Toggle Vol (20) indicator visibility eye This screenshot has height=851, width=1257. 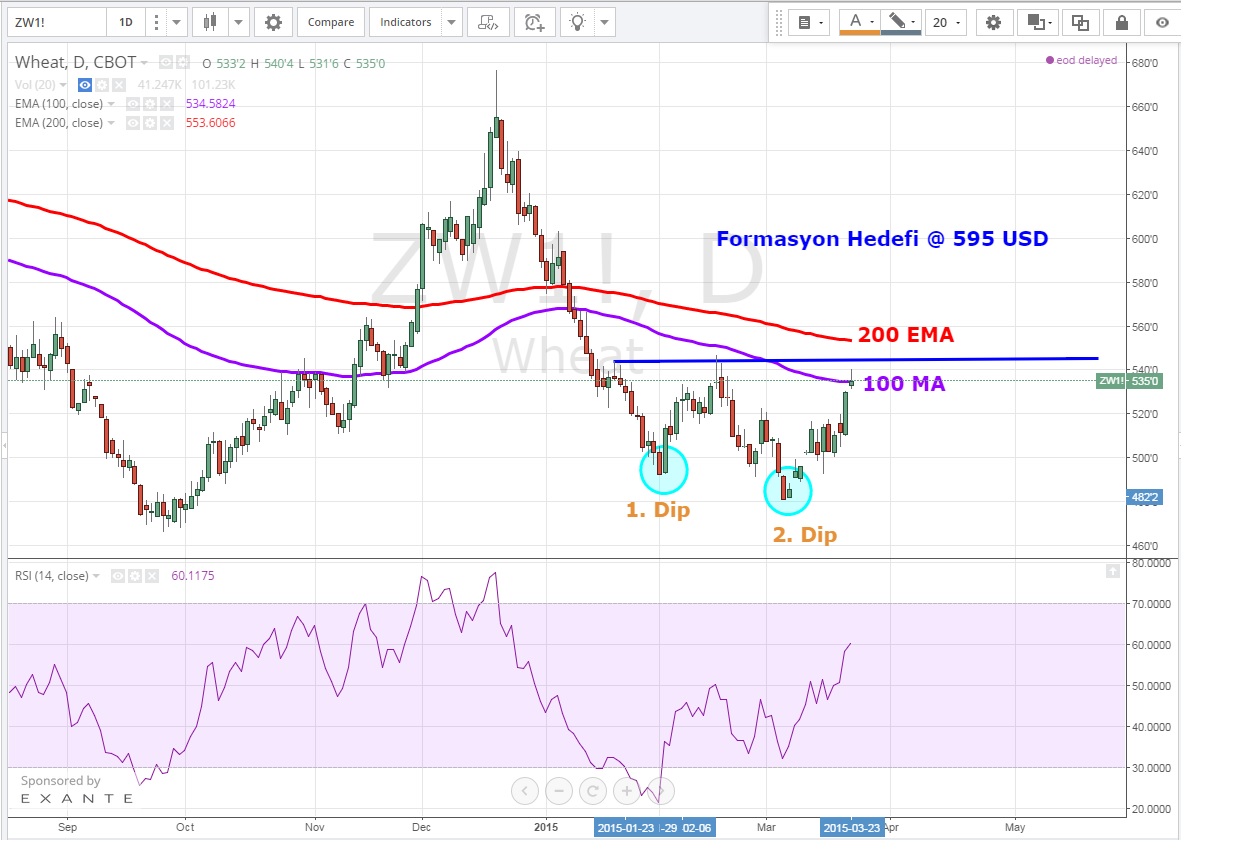(x=85, y=85)
